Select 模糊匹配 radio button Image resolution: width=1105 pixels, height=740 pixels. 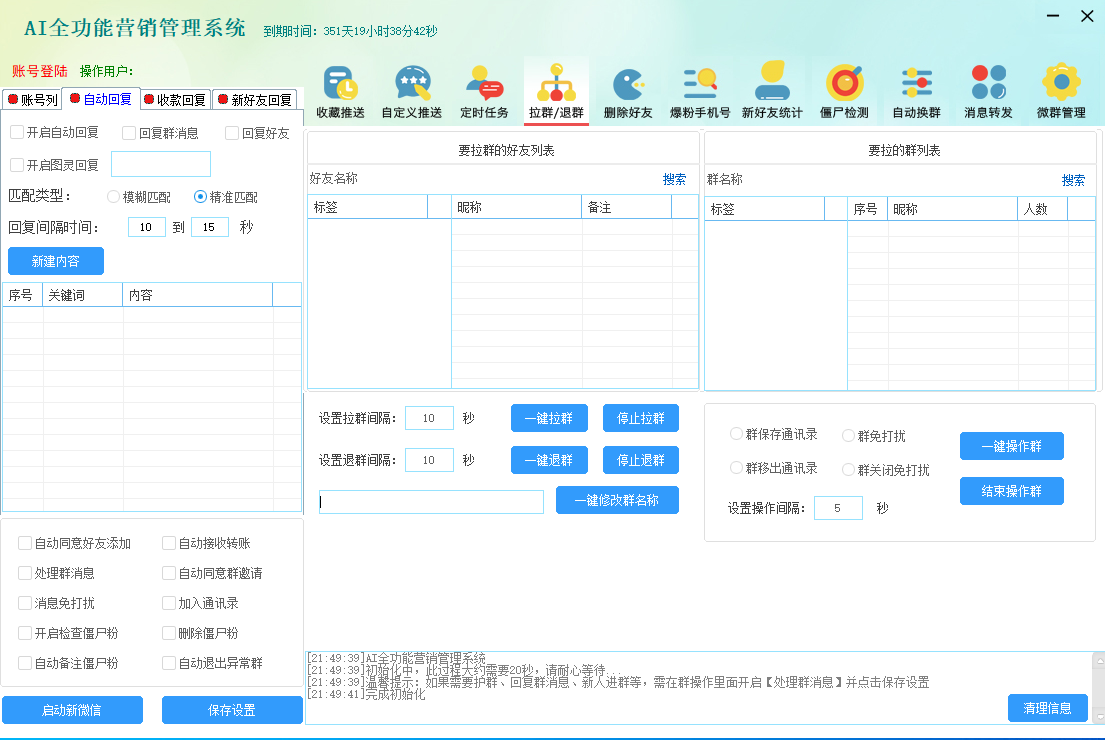click(113, 197)
